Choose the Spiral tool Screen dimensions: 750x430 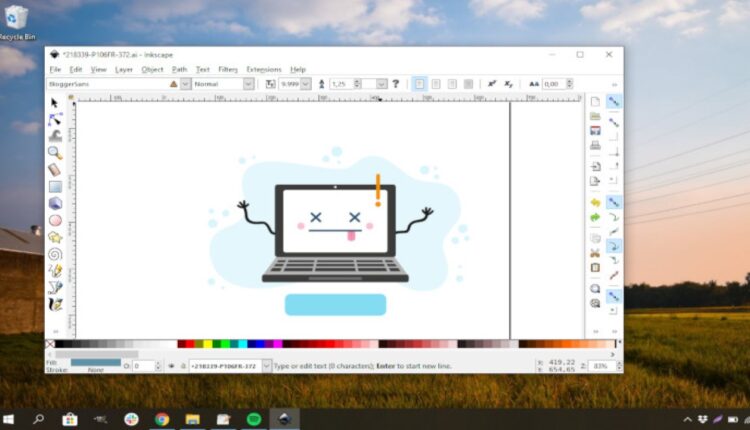click(x=55, y=254)
